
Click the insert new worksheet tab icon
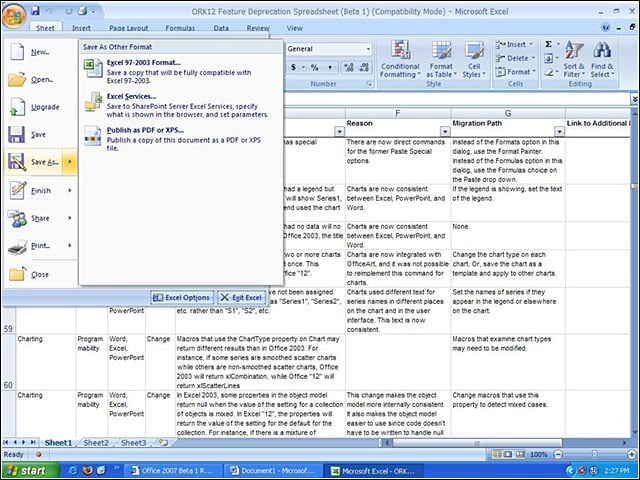point(163,442)
